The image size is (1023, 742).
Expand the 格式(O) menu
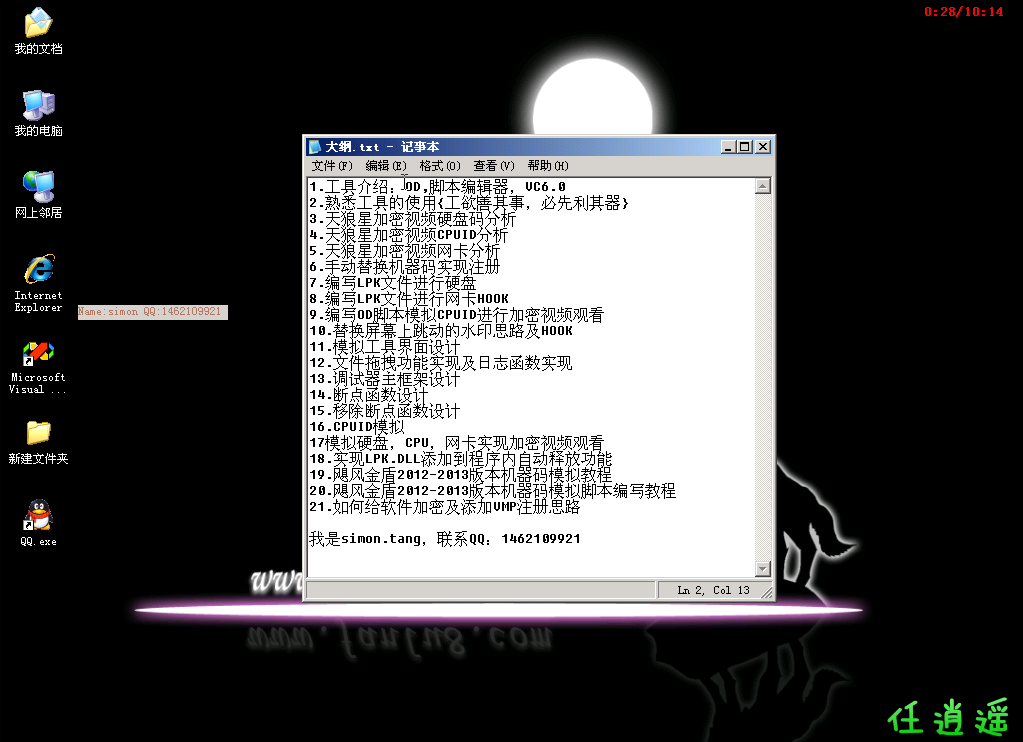440,166
